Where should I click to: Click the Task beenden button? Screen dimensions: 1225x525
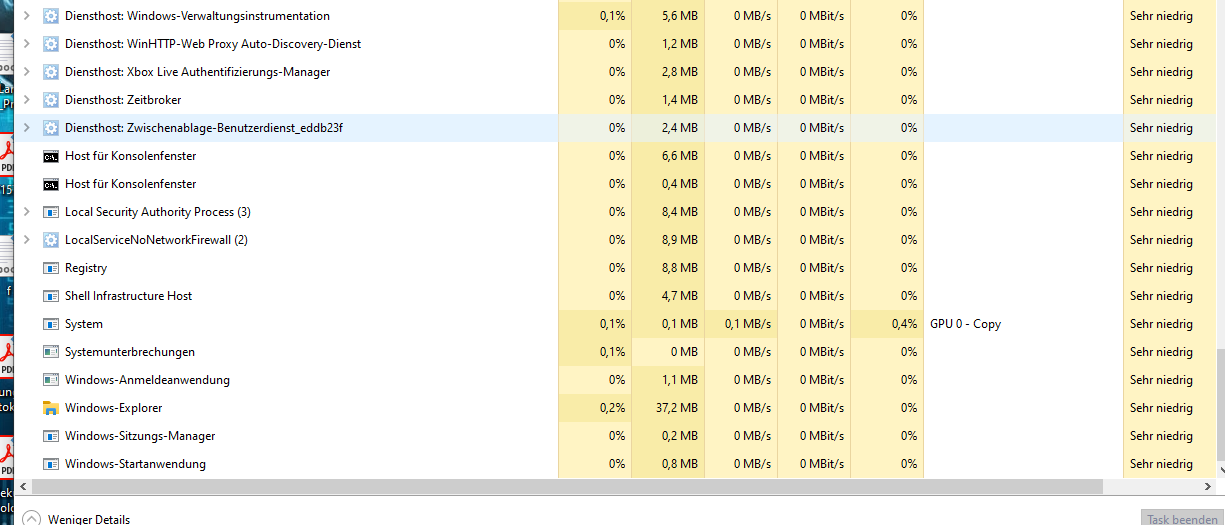[1182, 519]
